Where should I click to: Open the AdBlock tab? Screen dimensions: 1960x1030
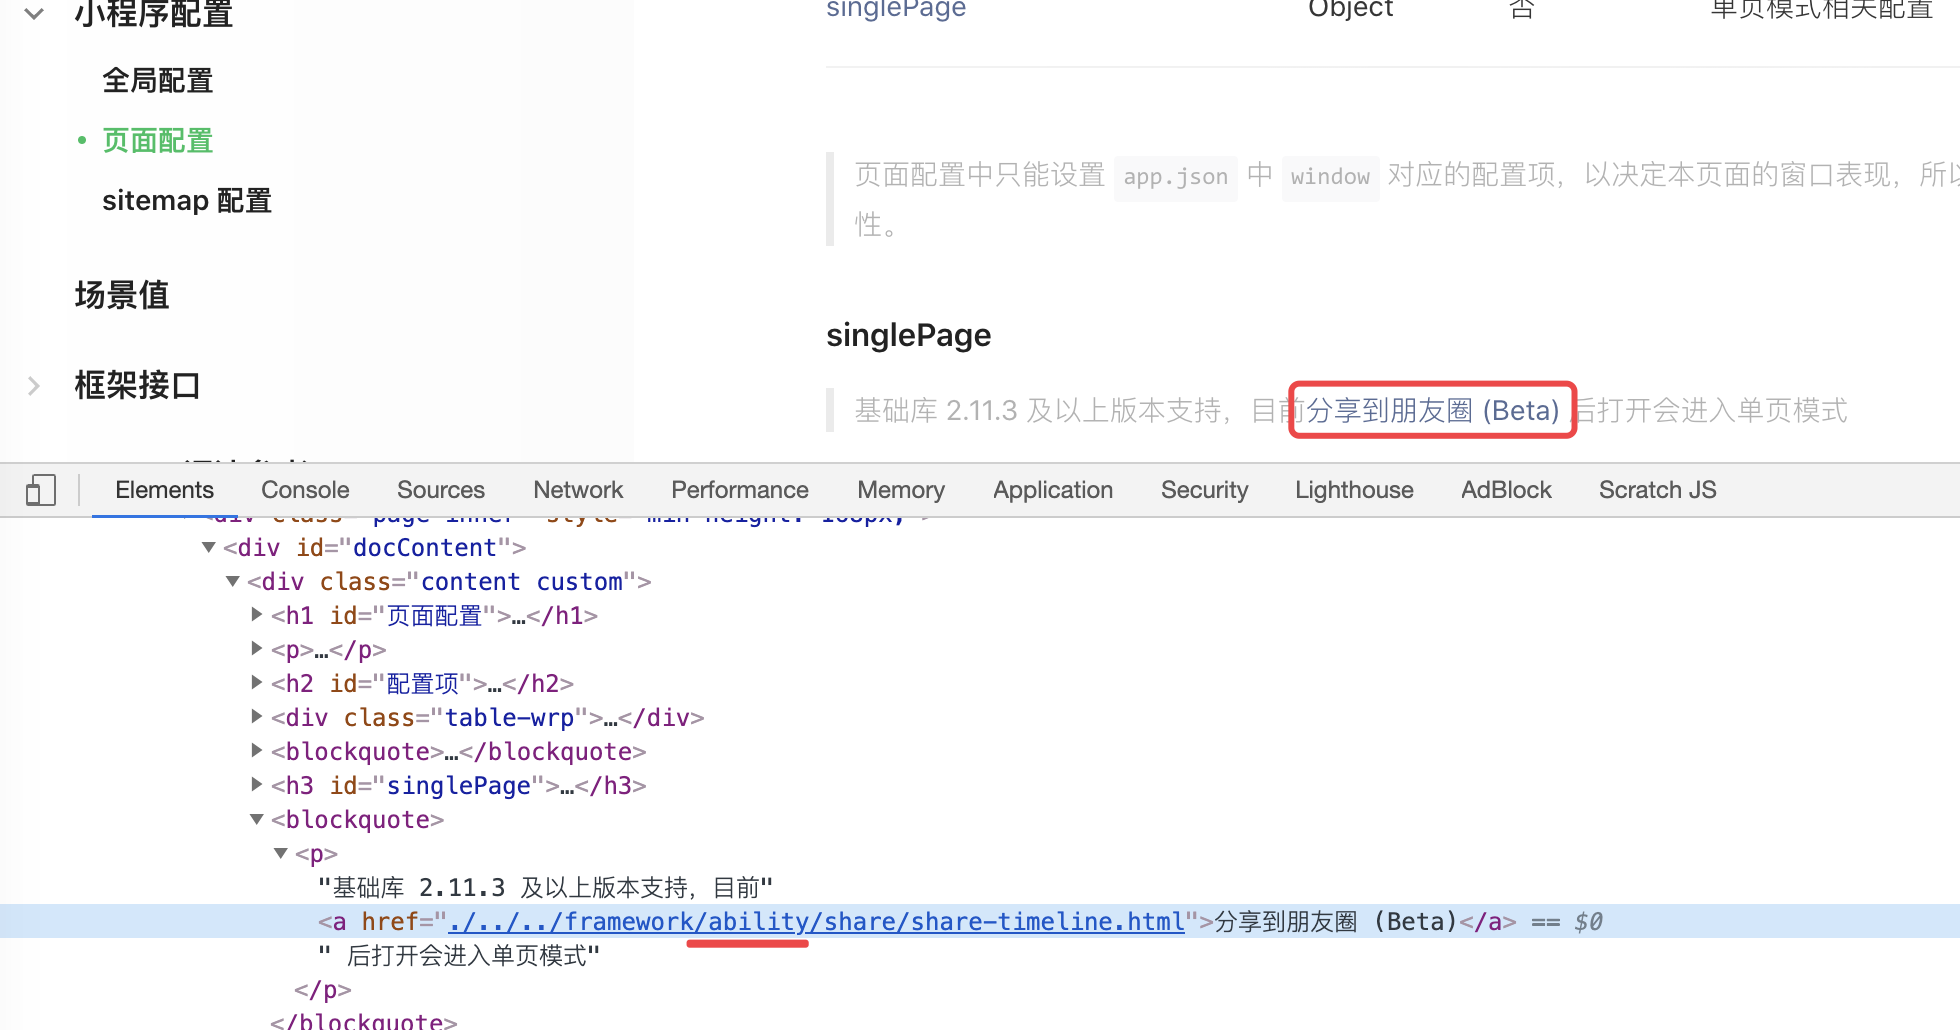click(x=1506, y=490)
